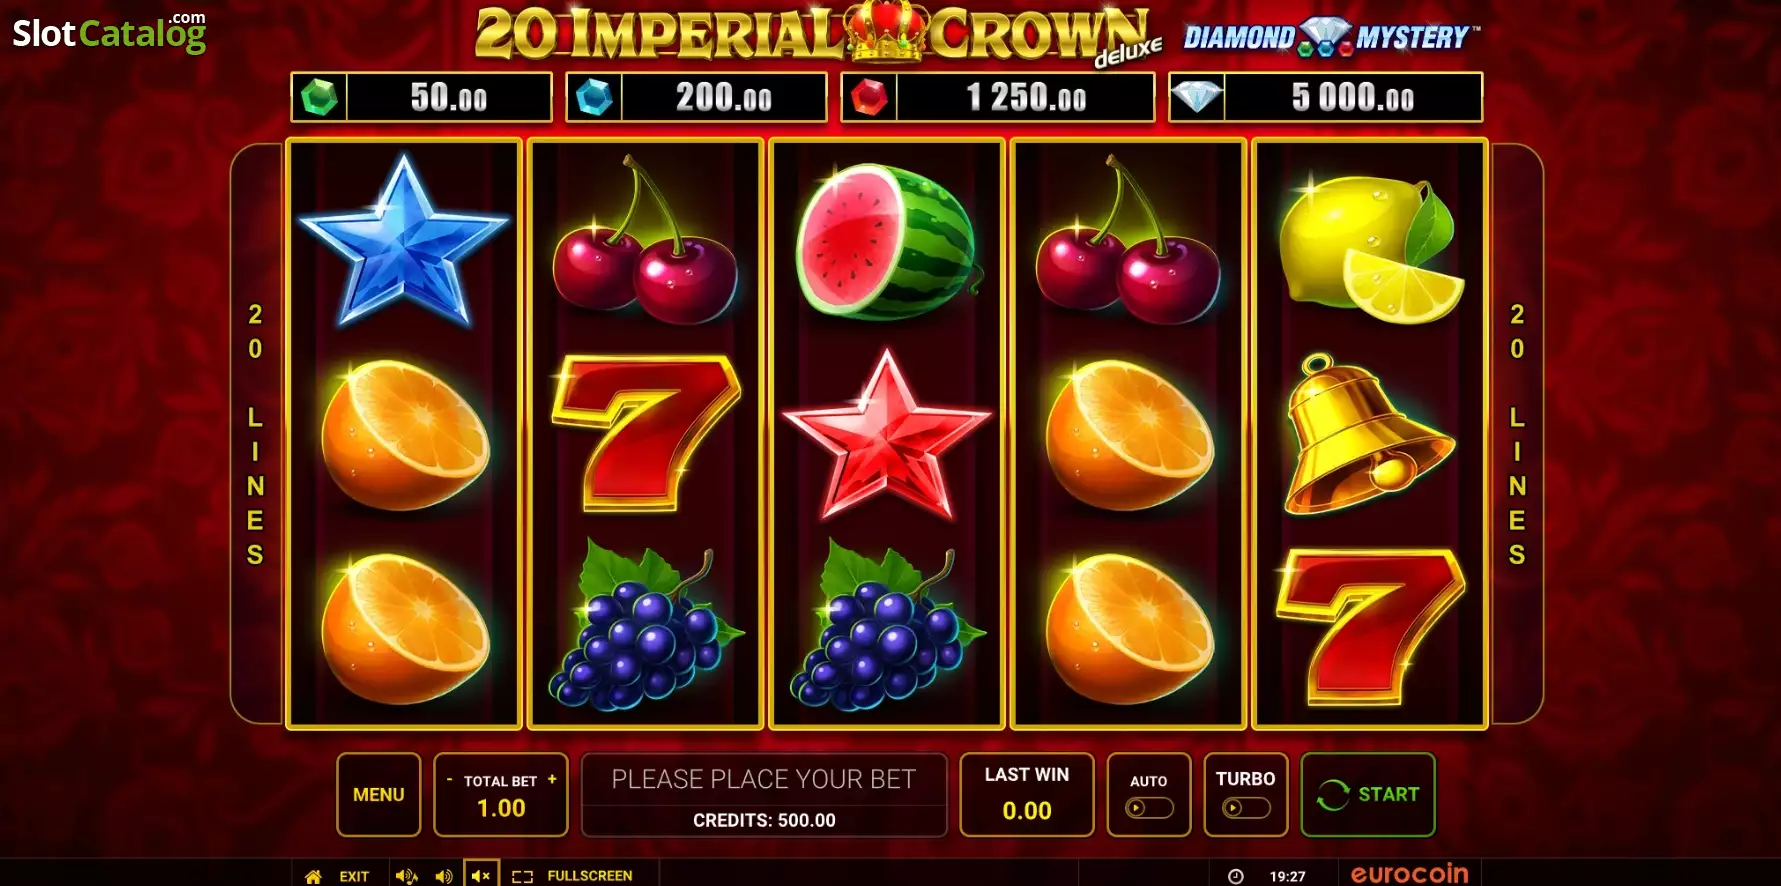Screen dimensions: 1781x886
Task: Click the white diamond jackpot icon
Action: [x=1197, y=97]
